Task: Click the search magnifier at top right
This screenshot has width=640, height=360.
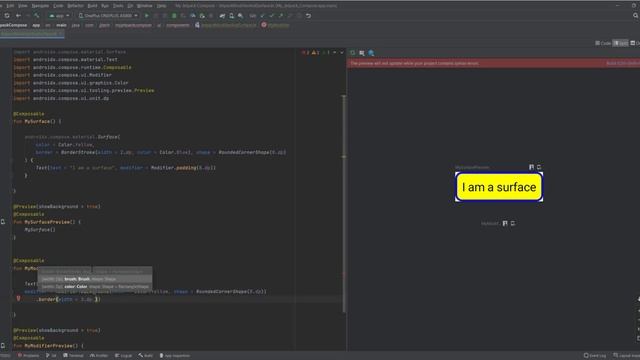Action: point(635,16)
